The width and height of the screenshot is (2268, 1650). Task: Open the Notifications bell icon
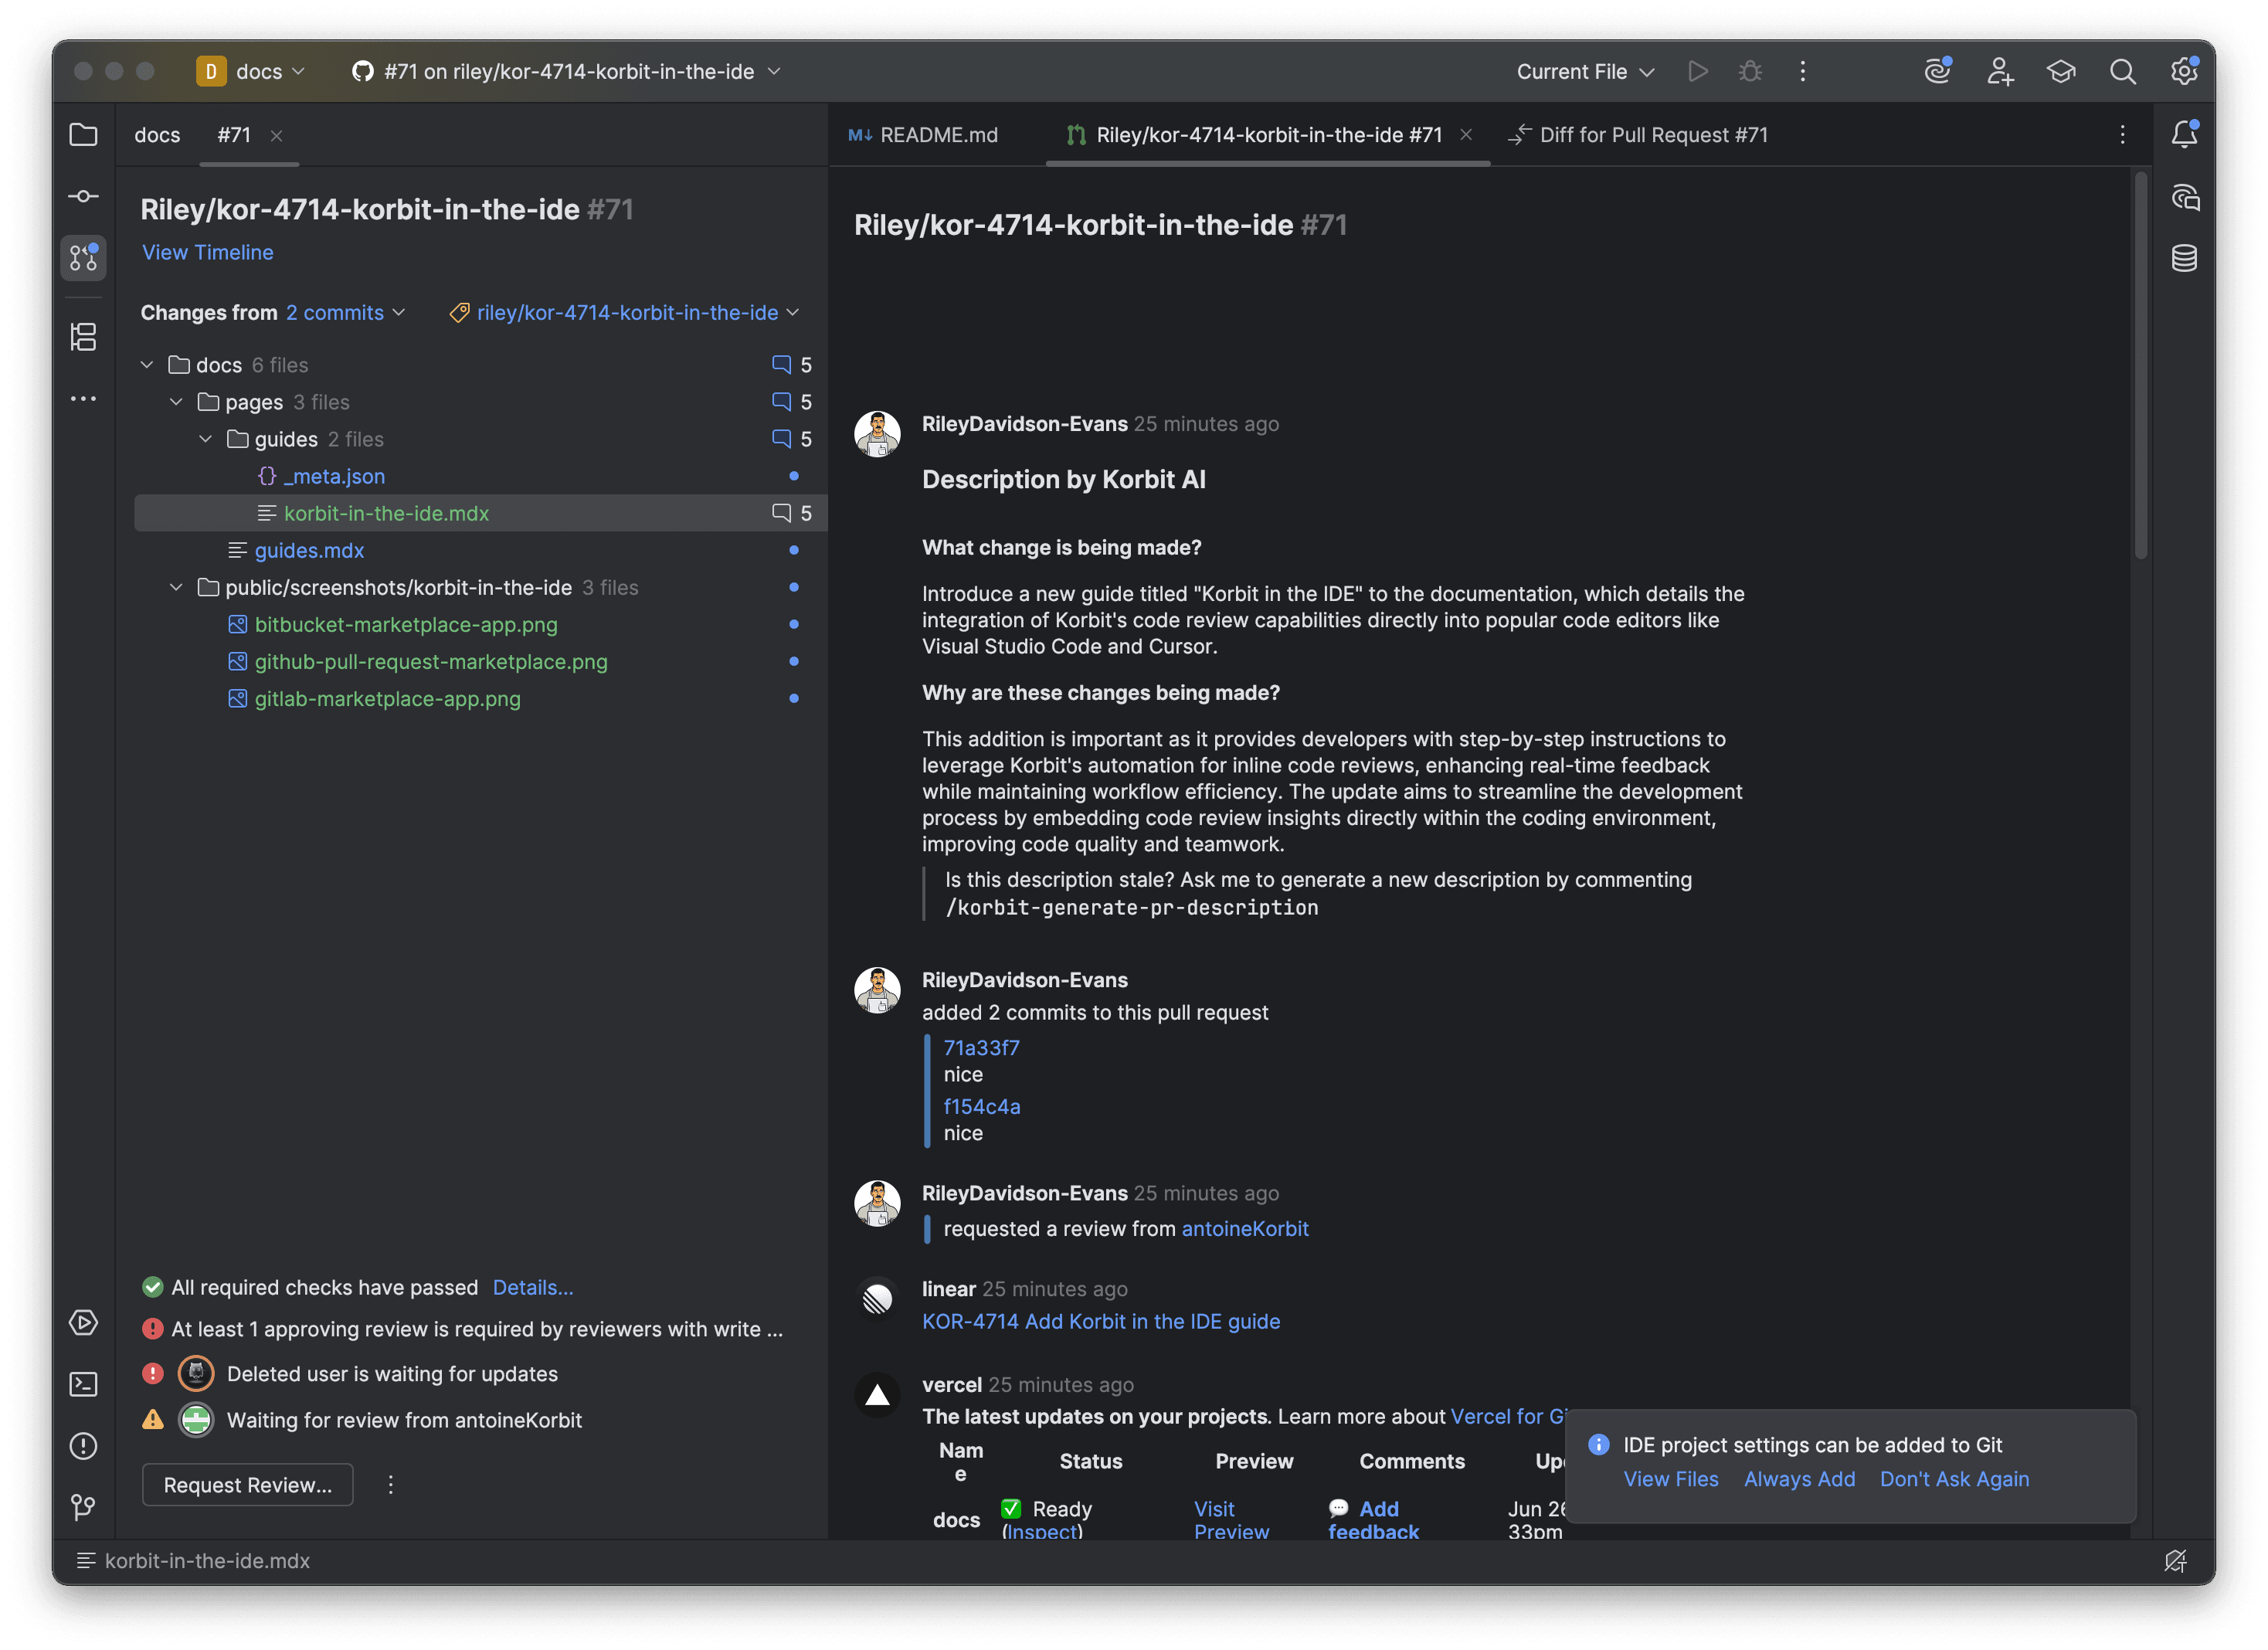(x=2185, y=134)
